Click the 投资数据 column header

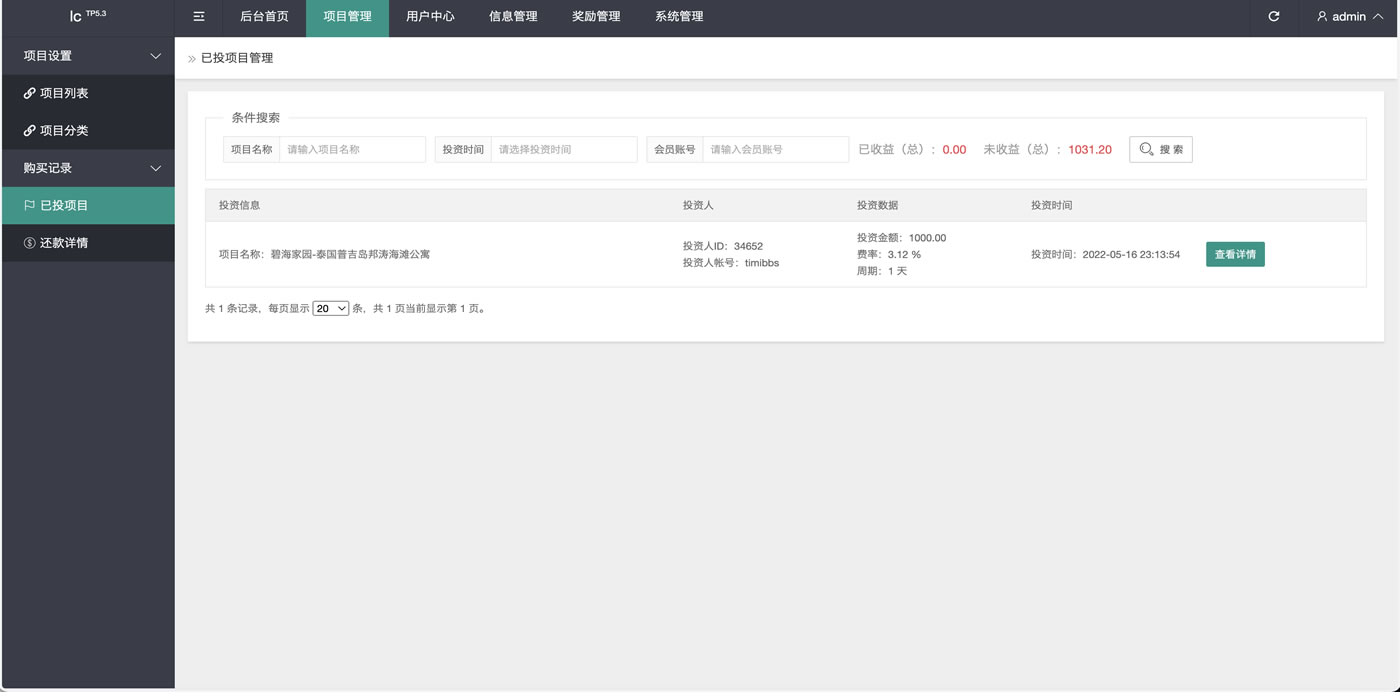point(877,205)
